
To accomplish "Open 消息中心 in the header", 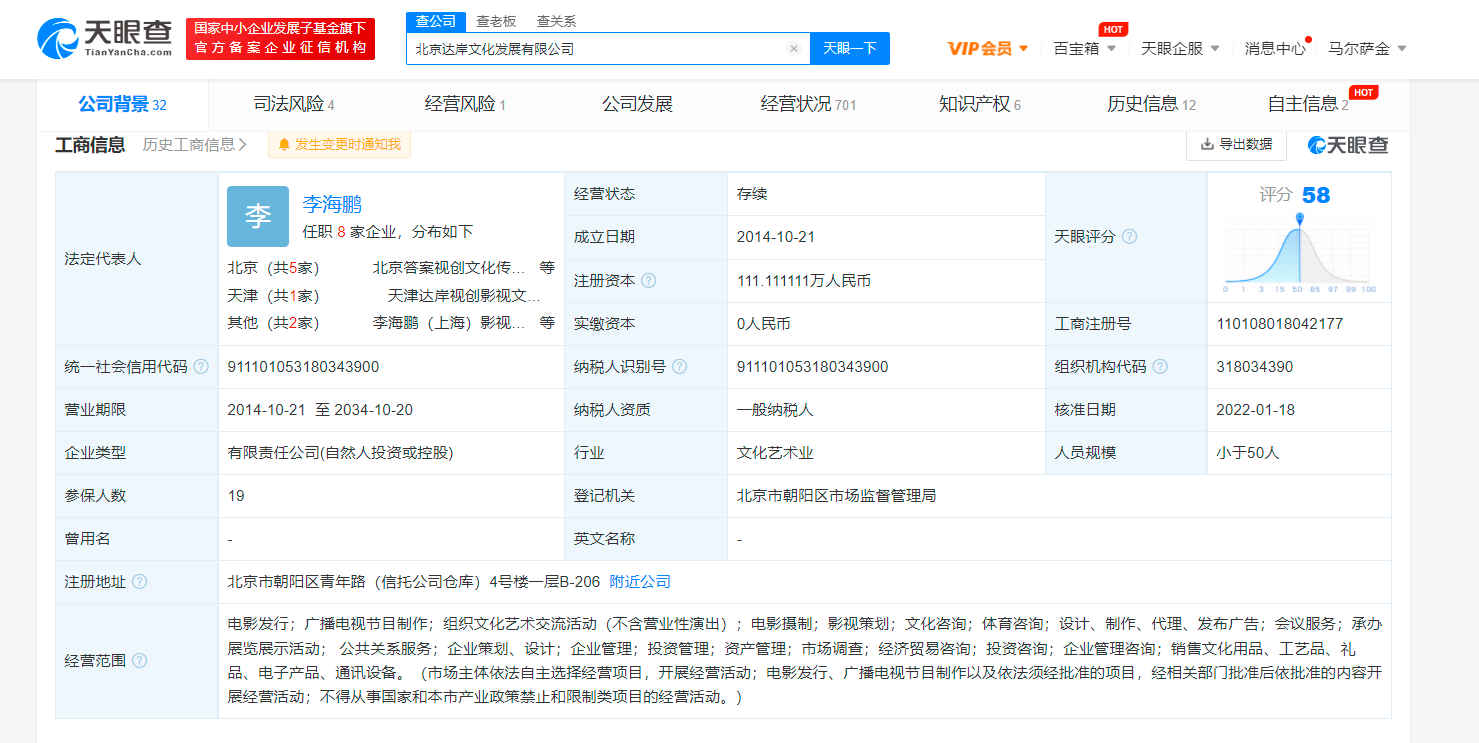I will 1275,48.
